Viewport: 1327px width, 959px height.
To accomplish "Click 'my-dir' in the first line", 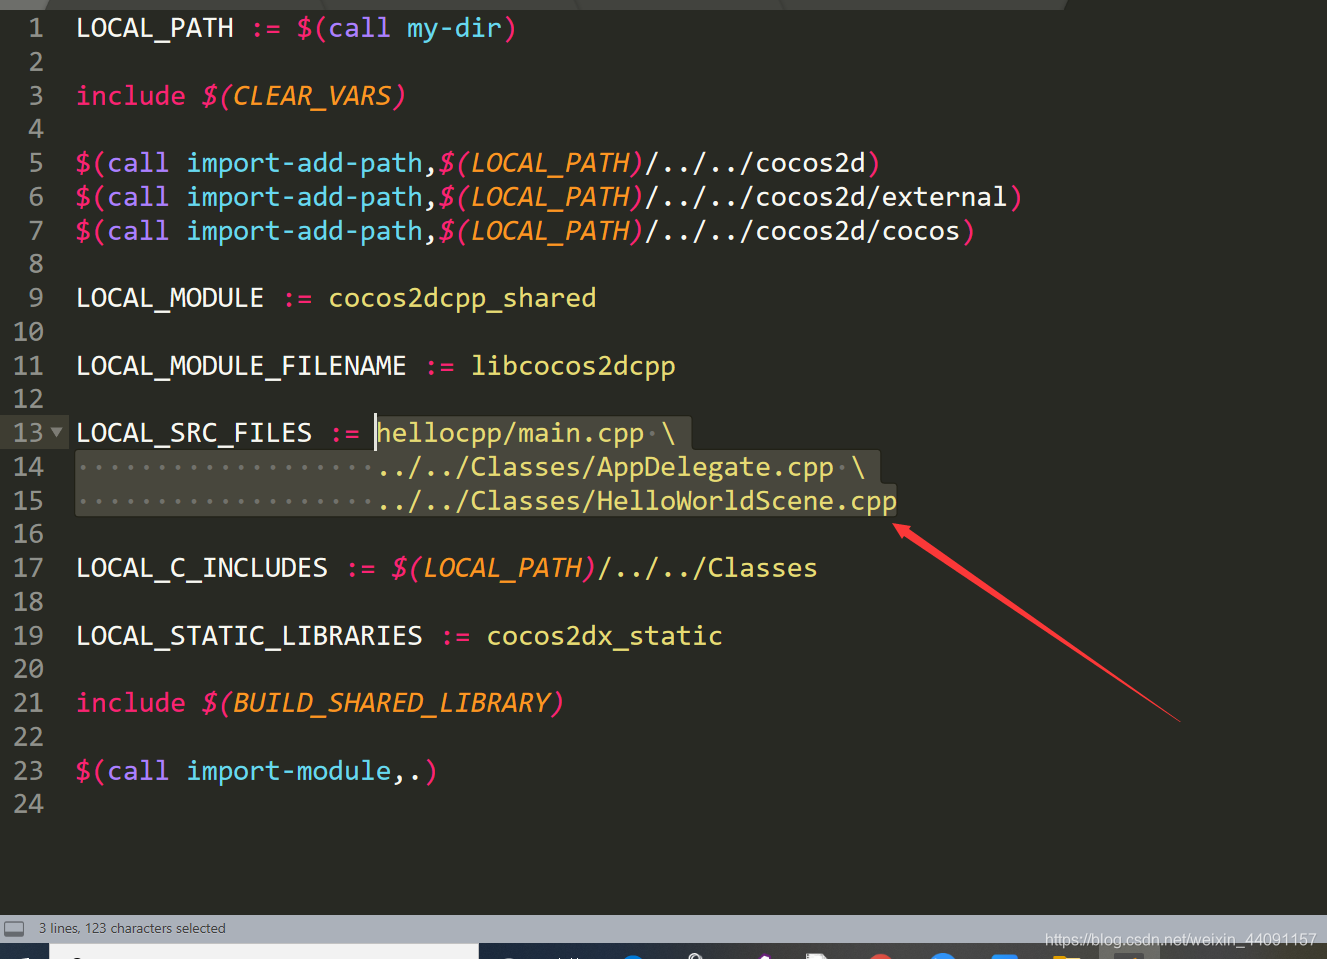I will 454,28.
